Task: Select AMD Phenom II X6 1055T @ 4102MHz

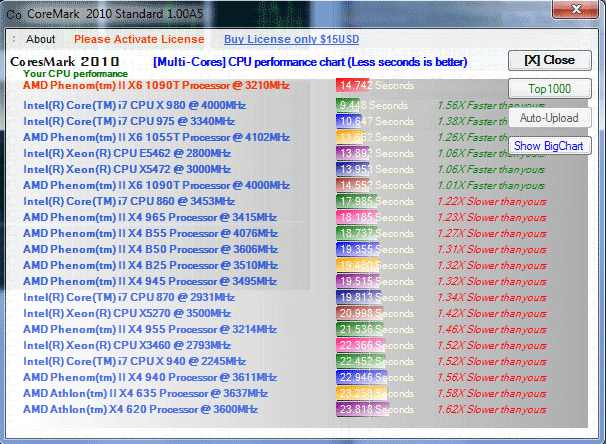Action: pos(157,138)
